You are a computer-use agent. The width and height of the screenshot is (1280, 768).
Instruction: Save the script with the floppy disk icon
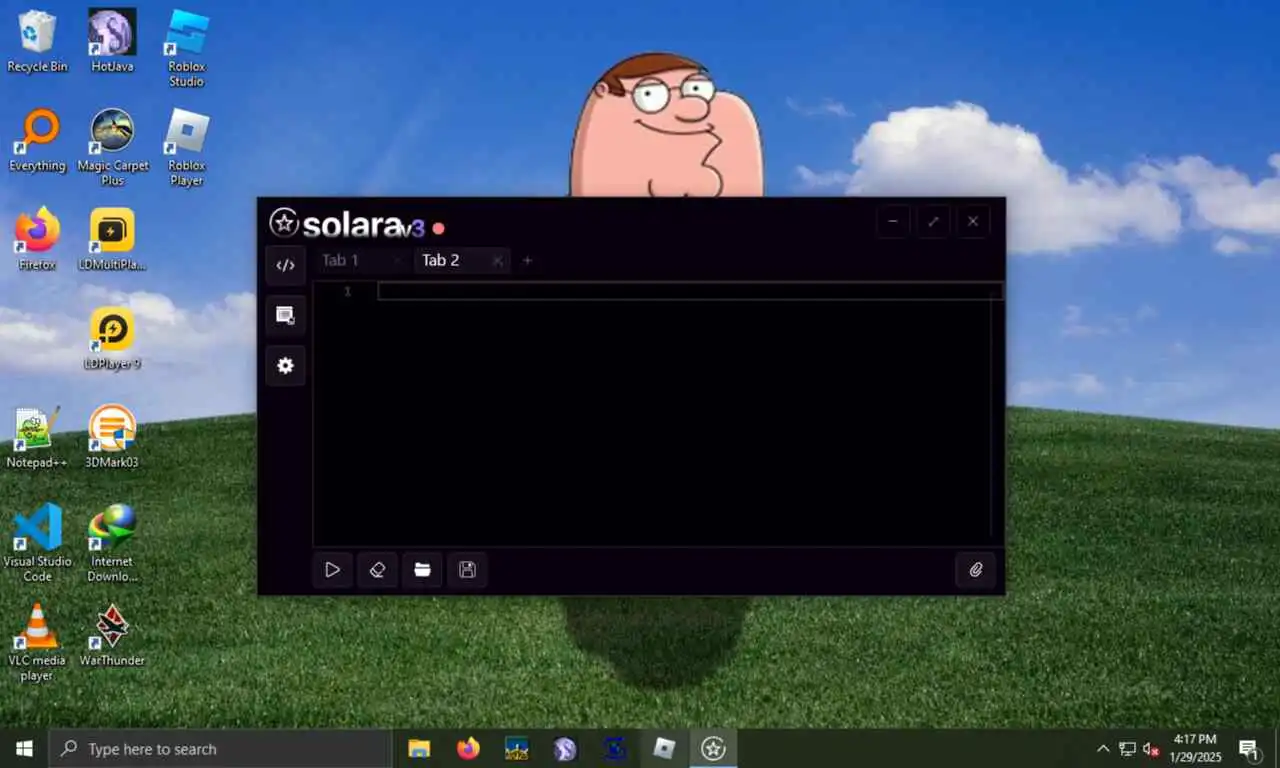(467, 570)
